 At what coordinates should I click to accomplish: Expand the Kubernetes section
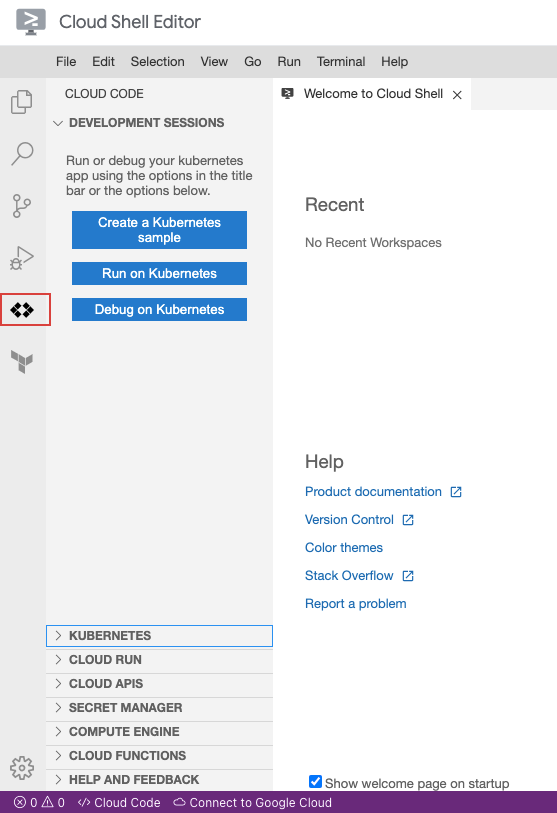tap(159, 636)
